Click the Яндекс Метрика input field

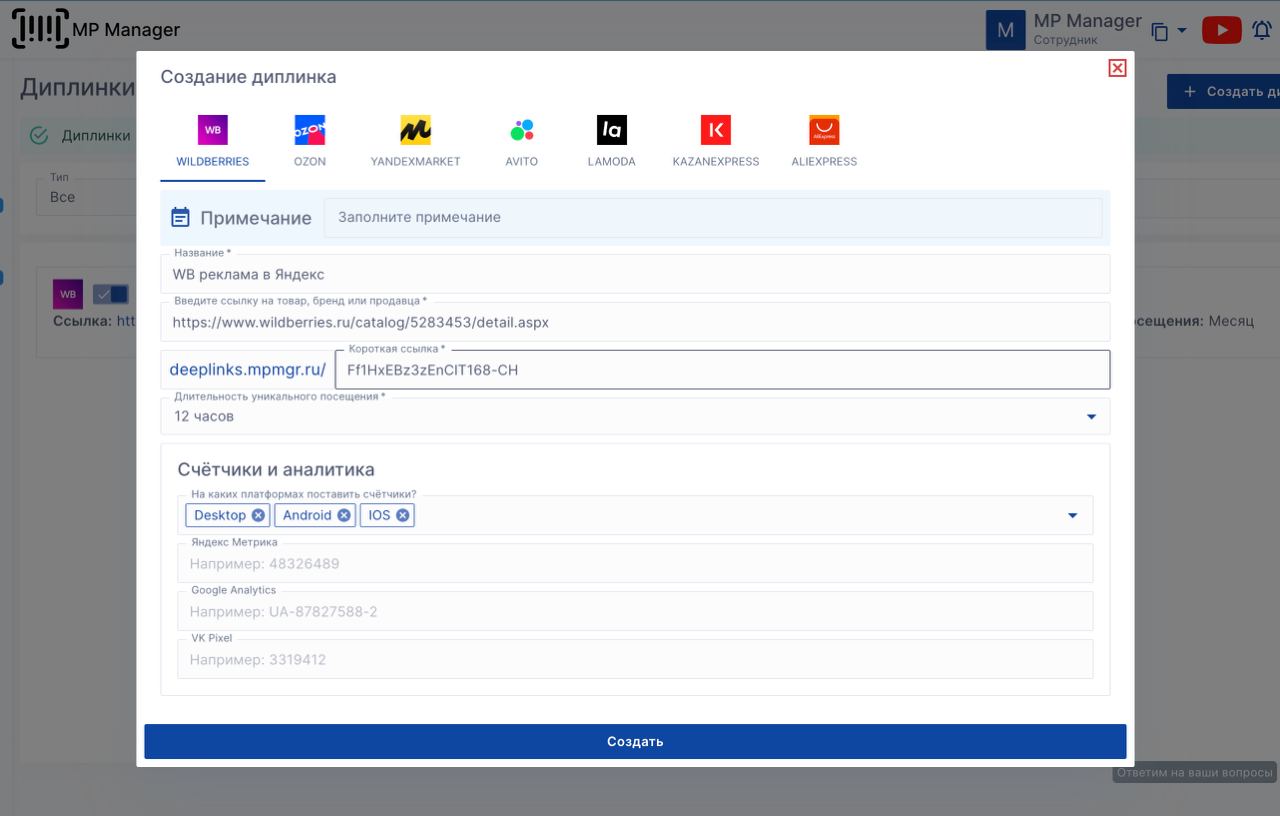click(635, 564)
